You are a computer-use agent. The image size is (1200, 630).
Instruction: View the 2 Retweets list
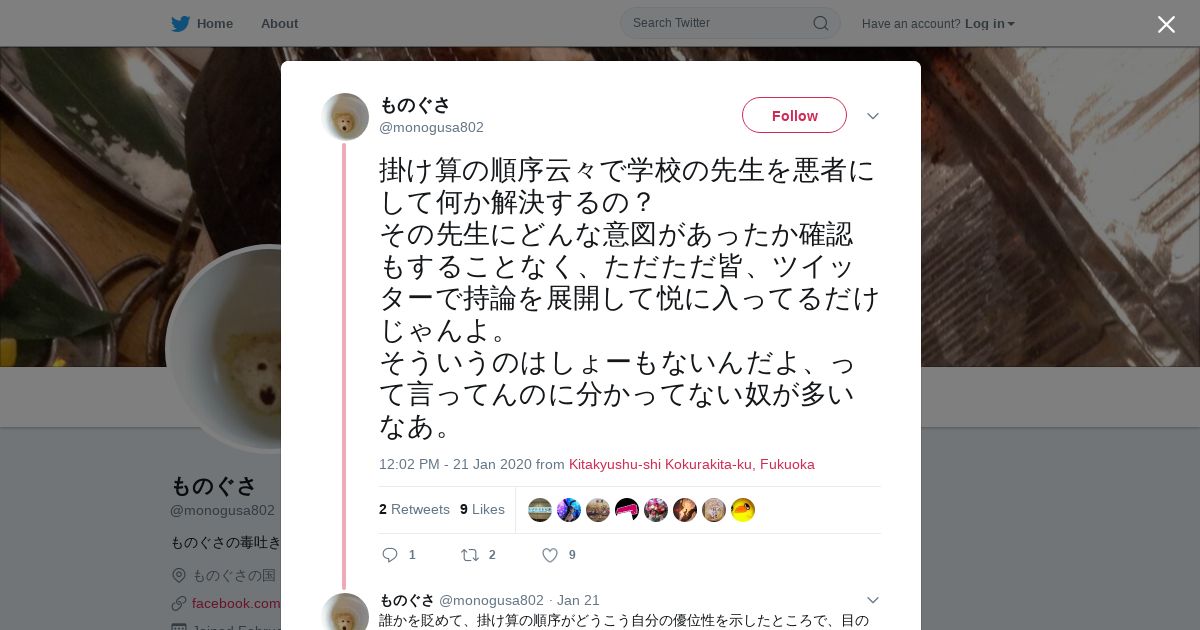[x=414, y=510]
